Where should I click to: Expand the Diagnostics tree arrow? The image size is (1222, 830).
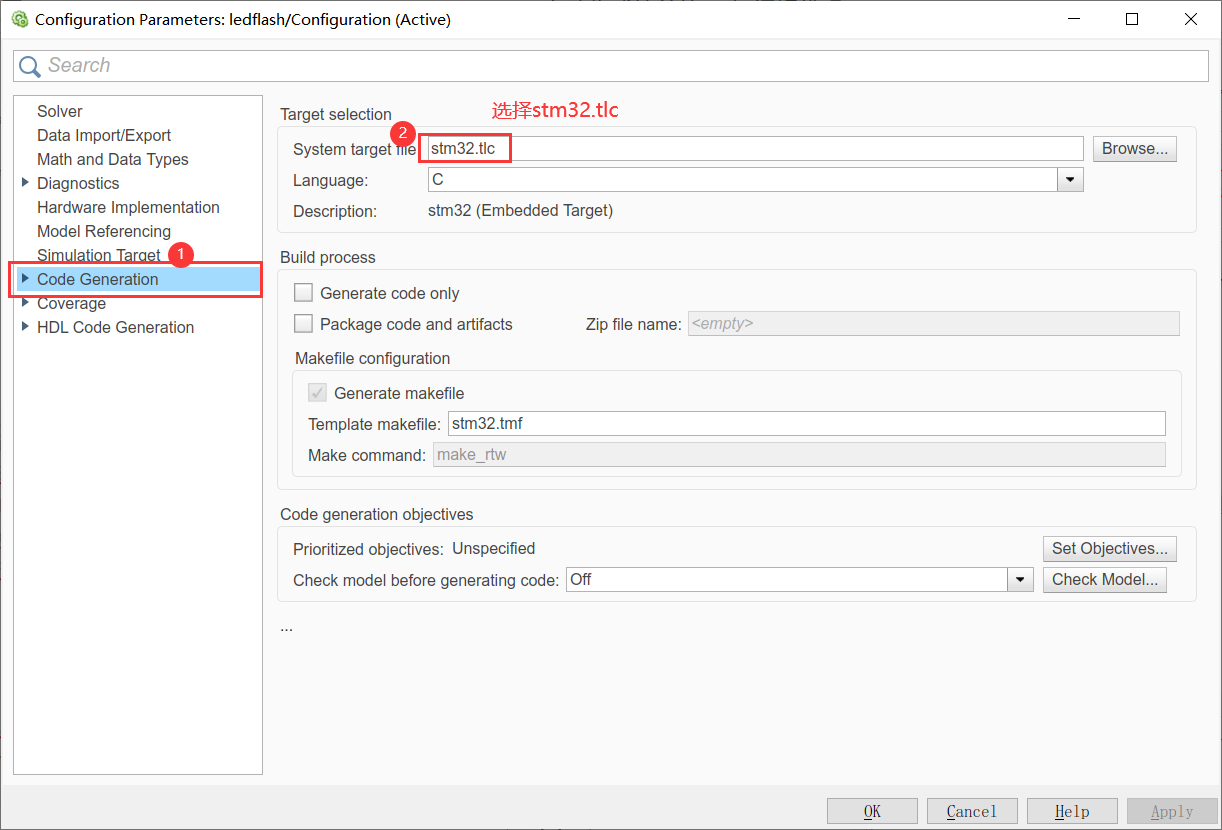[x=25, y=182]
